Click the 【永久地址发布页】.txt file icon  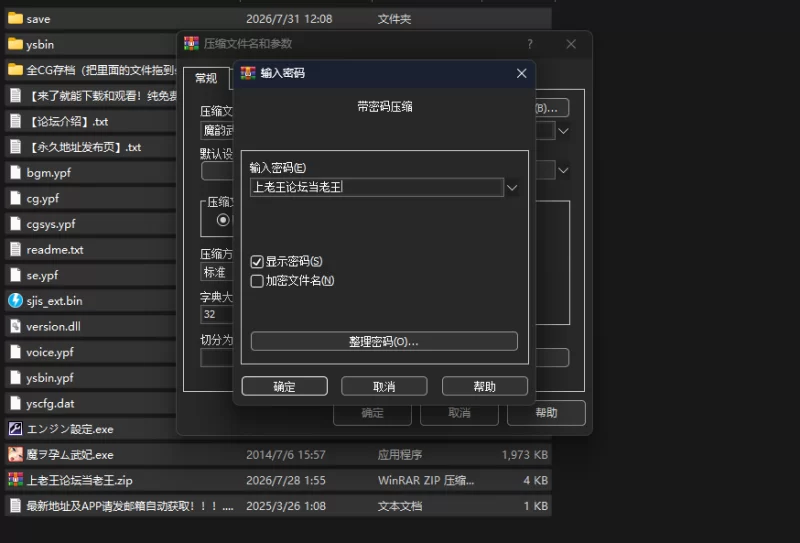(x=15, y=147)
